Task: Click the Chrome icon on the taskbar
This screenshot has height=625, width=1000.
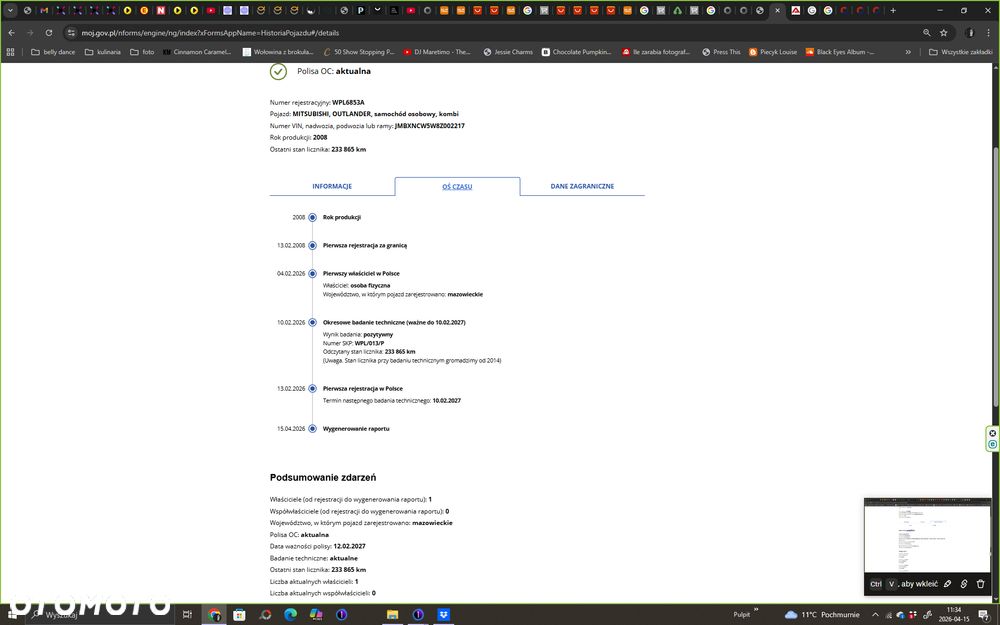Action: (214, 614)
